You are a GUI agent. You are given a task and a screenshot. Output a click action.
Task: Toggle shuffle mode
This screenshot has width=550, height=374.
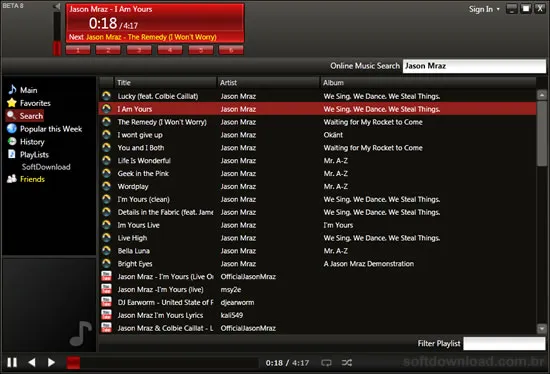tap(347, 363)
